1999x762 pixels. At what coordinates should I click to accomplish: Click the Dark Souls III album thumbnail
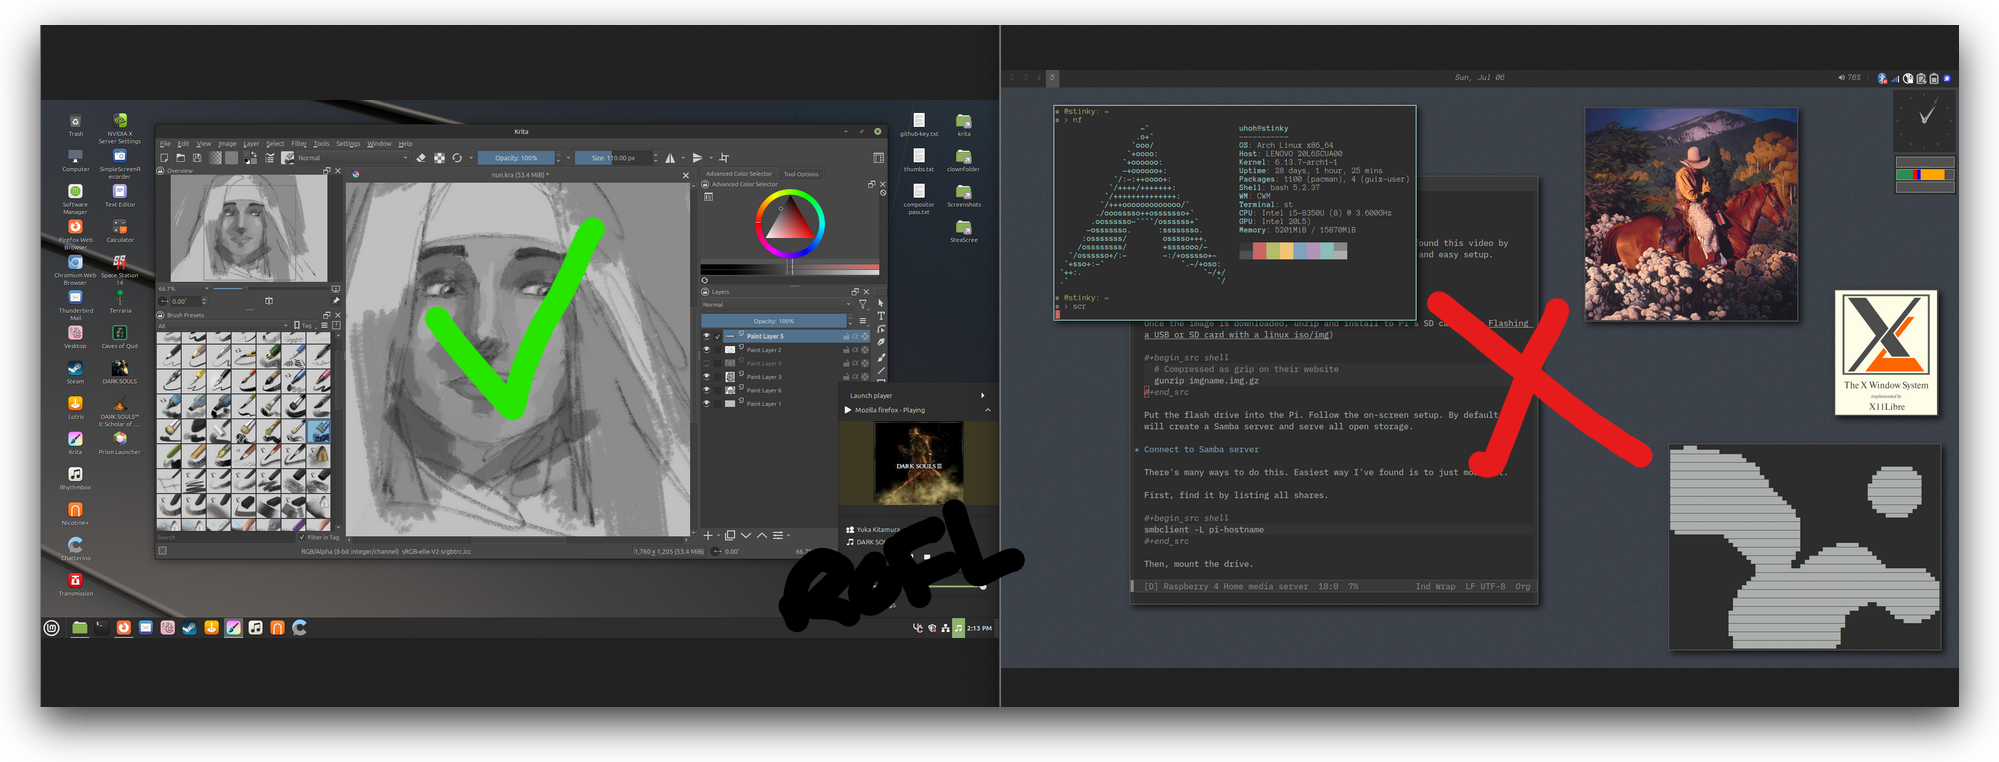pyautogui.click(x=918, y=463)
